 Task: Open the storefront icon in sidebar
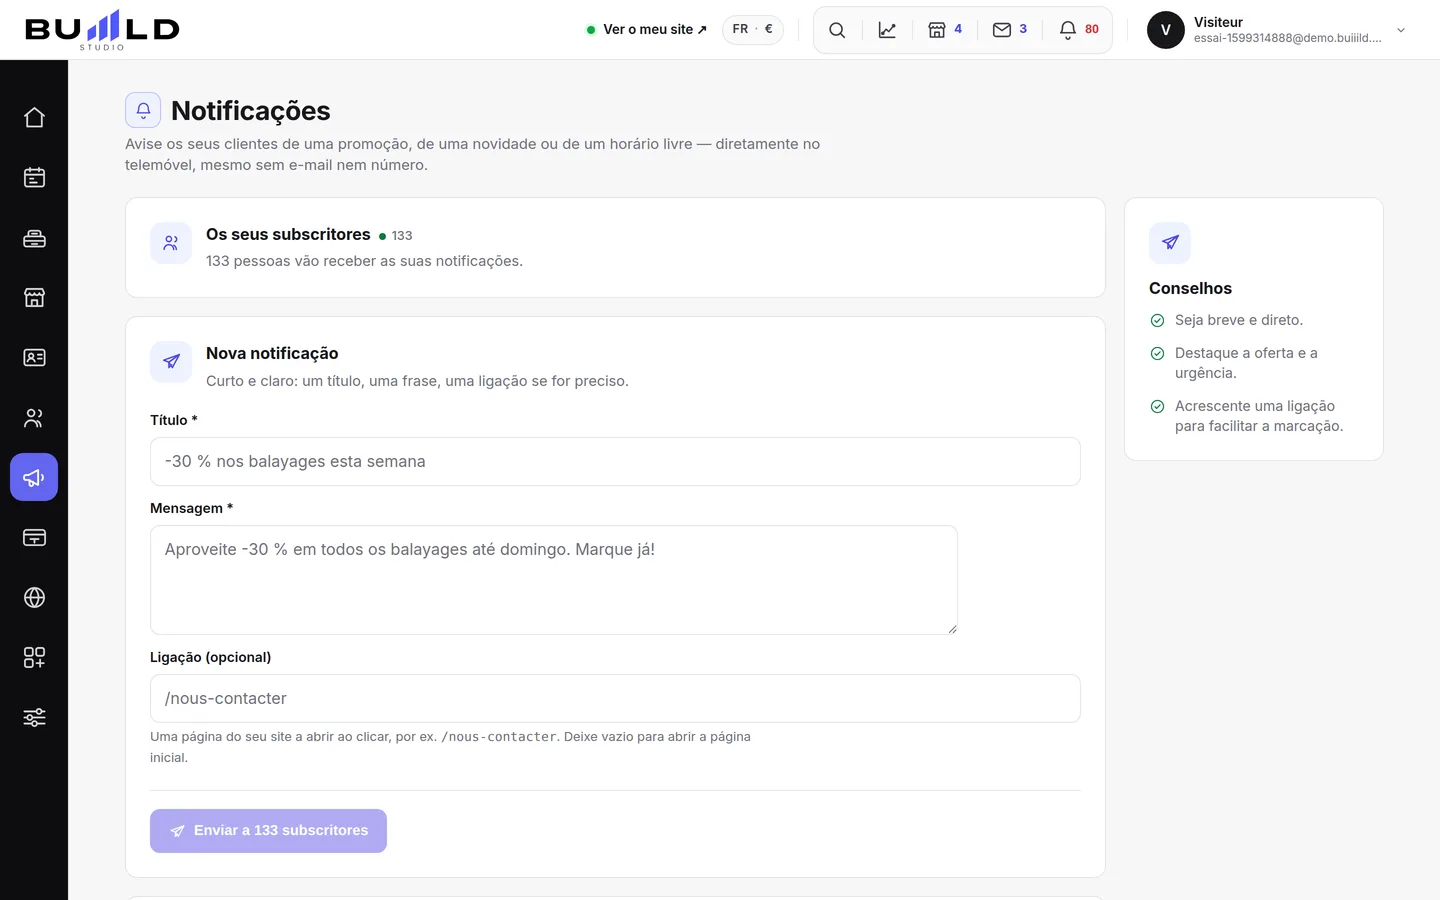[34, 298]
